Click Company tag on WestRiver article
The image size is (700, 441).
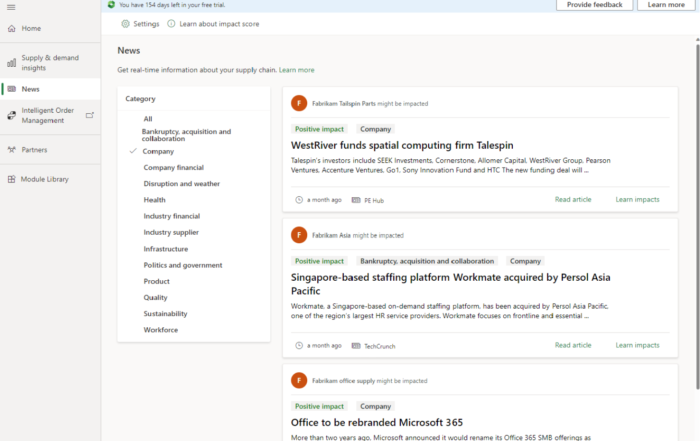pyautogui.click(x=375, y=129)
